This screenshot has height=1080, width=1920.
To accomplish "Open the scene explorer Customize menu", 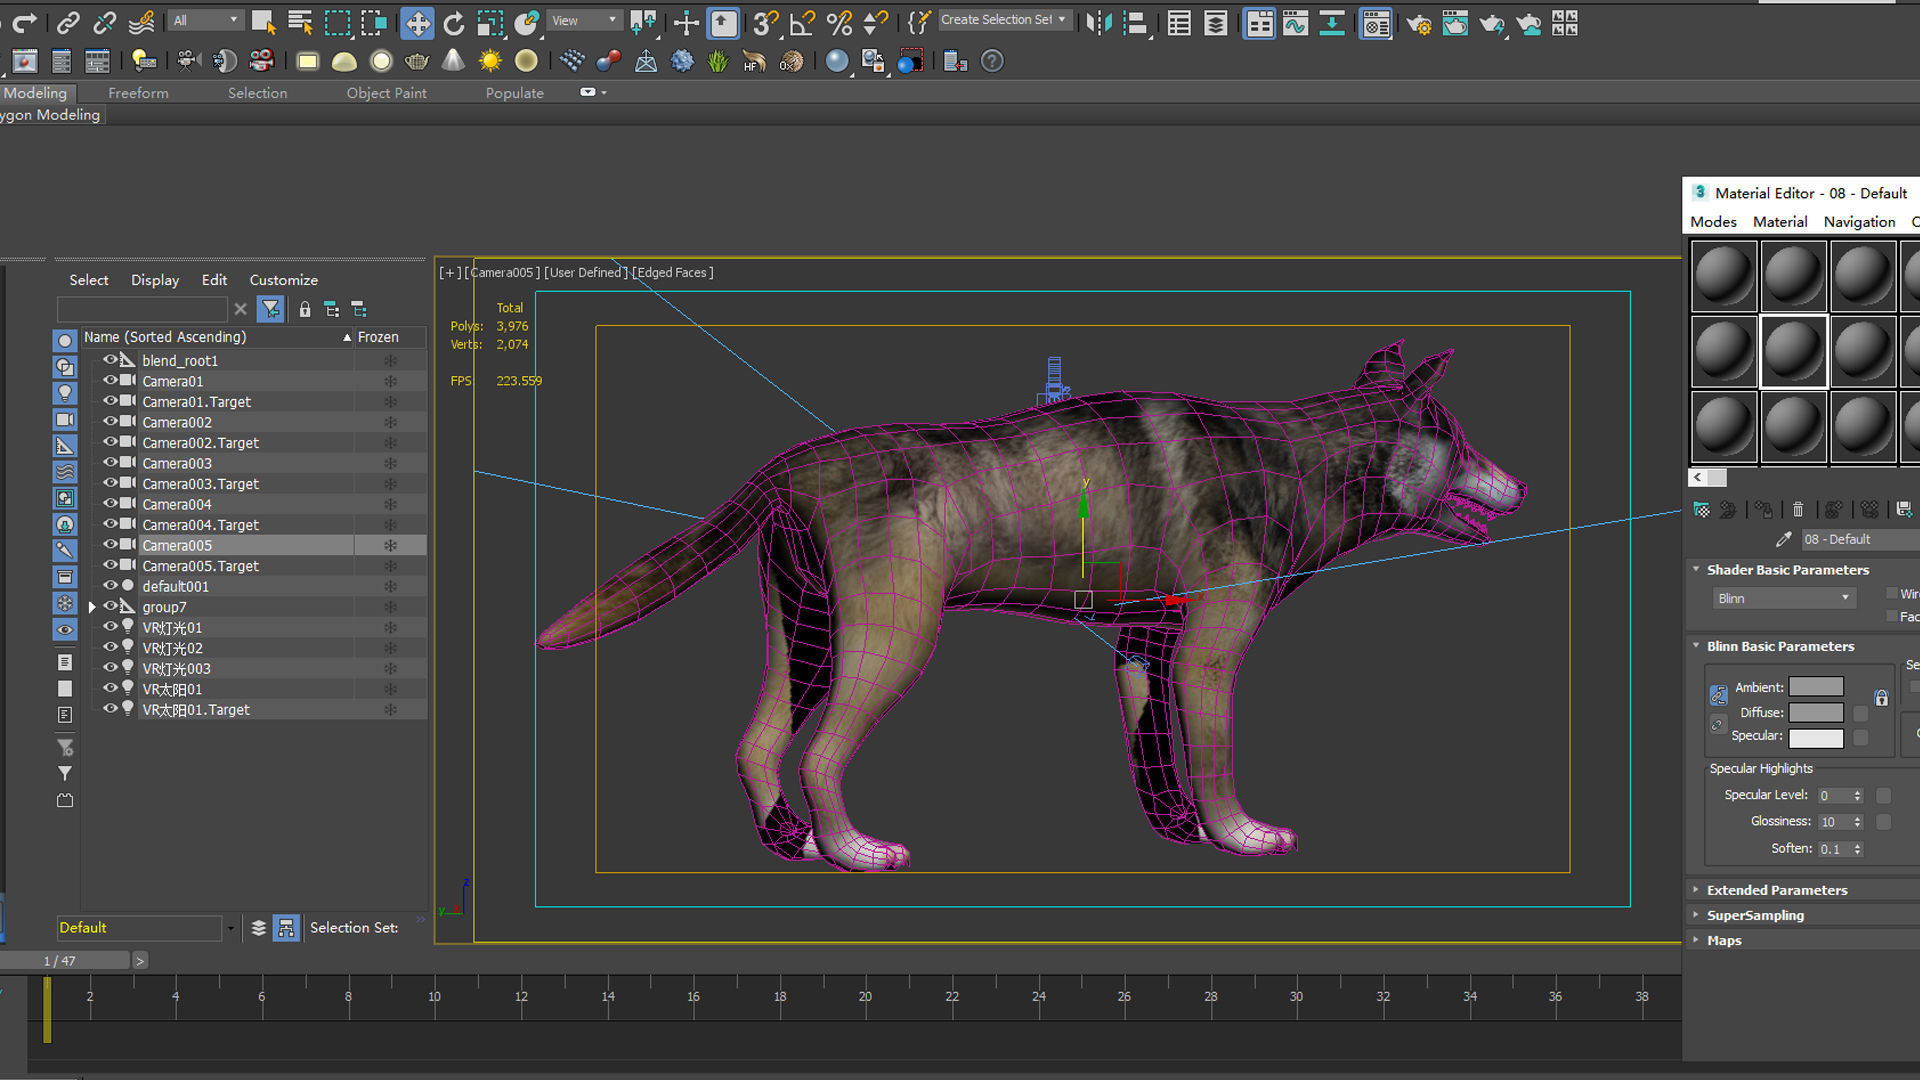I will 283,280.
